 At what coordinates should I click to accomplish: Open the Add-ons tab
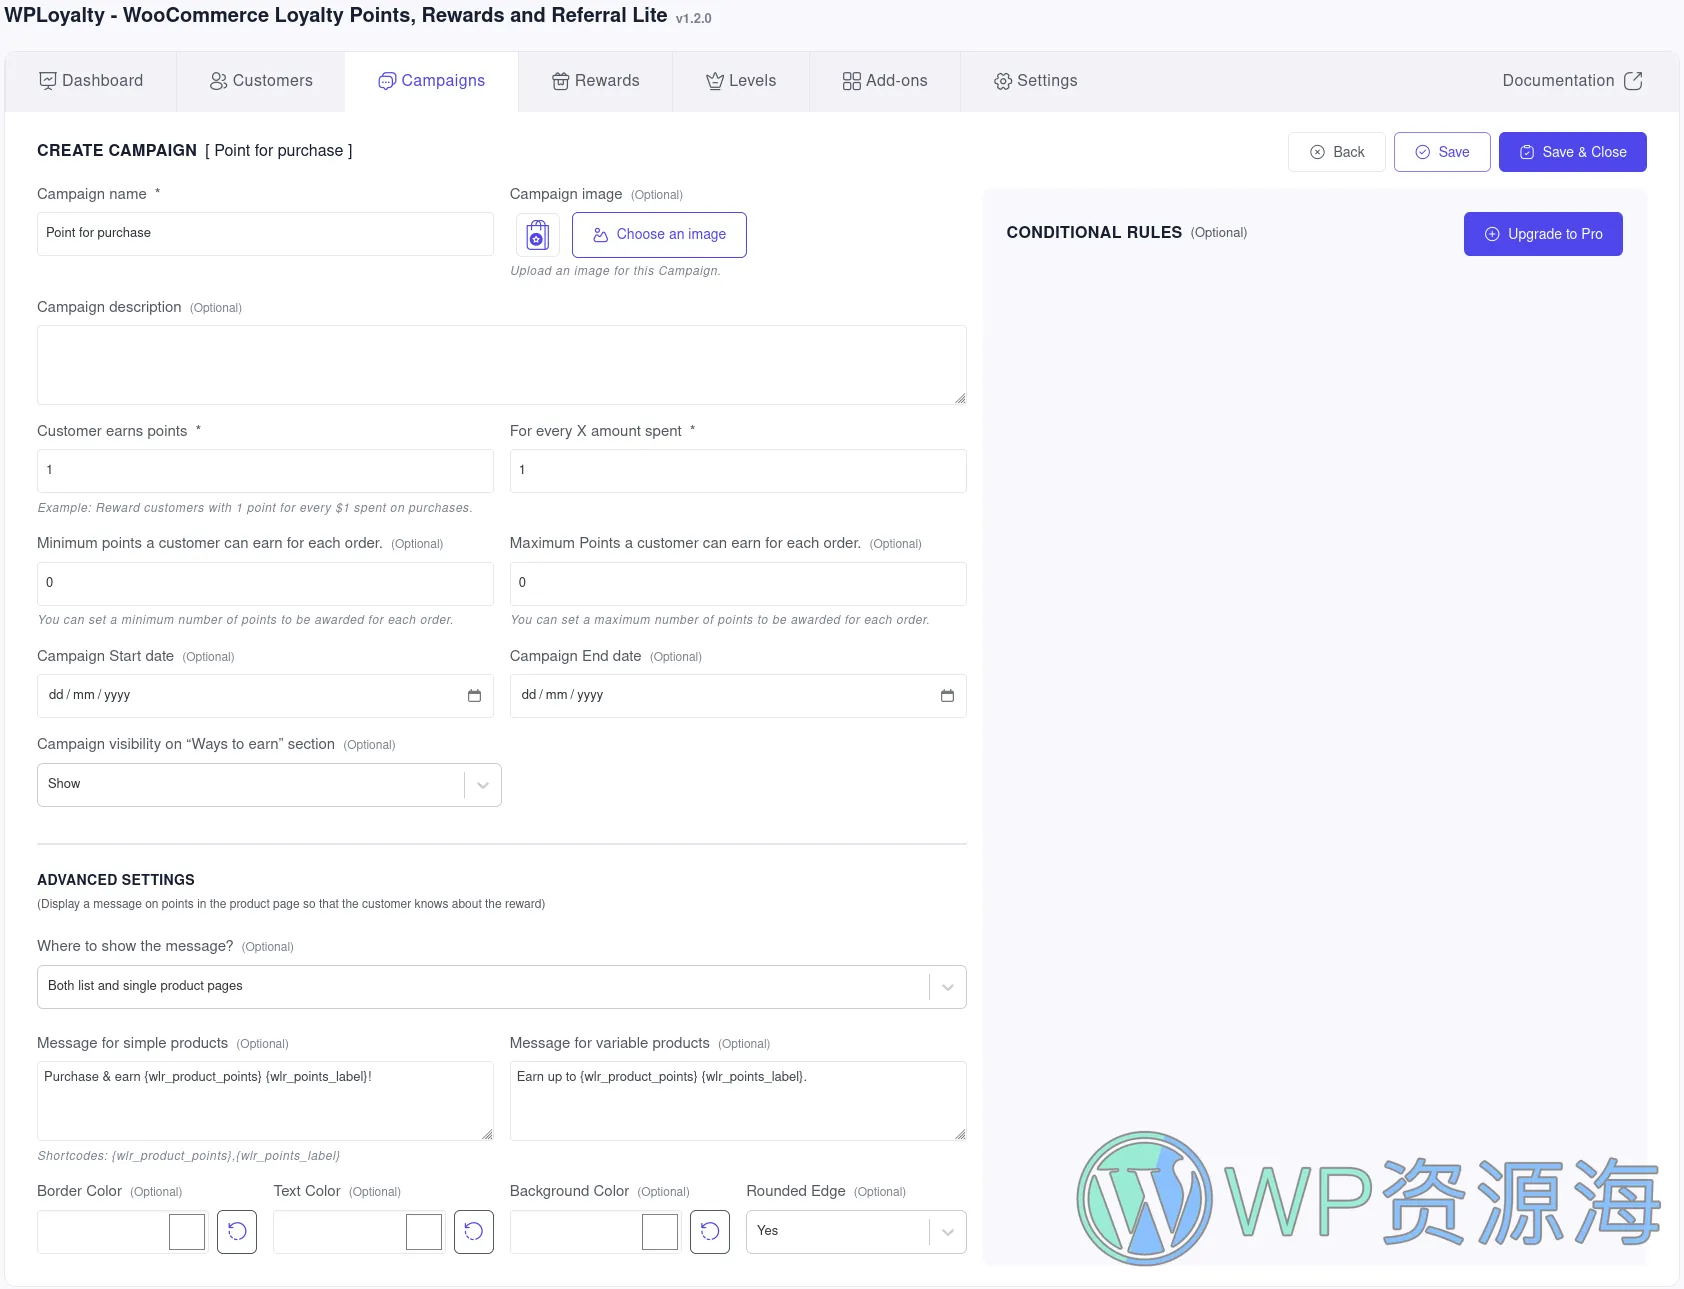885,81
